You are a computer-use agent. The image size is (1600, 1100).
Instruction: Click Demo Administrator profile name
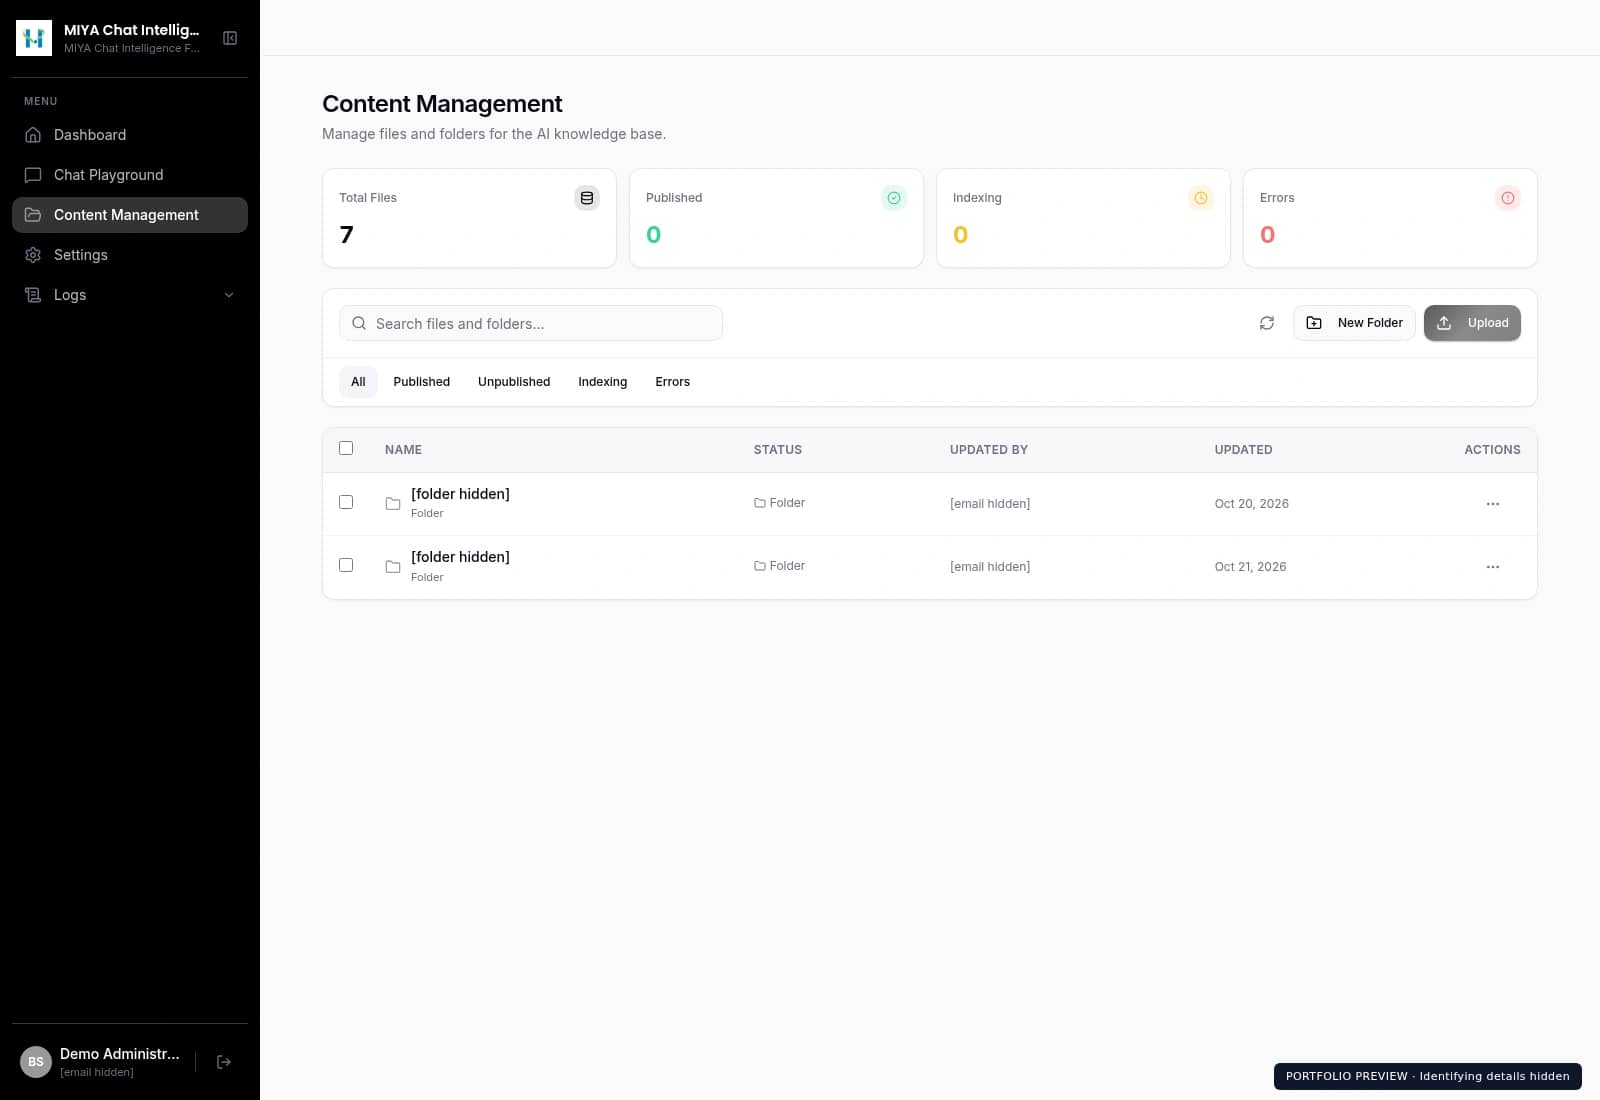120,1054
